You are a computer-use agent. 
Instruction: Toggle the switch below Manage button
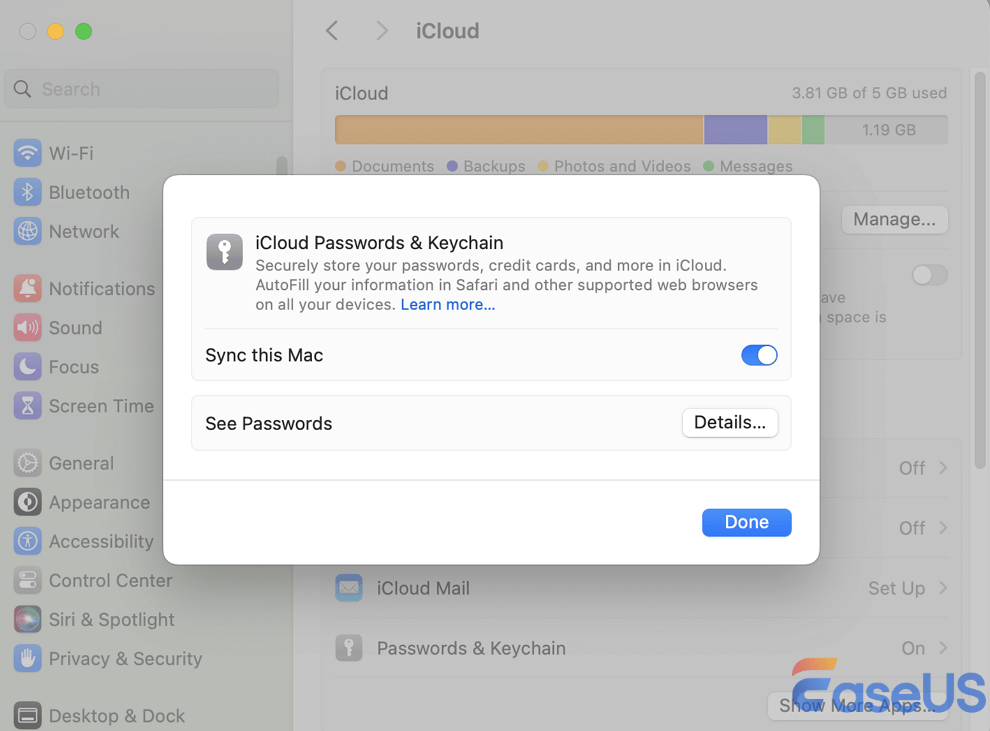tap(929, 275)
